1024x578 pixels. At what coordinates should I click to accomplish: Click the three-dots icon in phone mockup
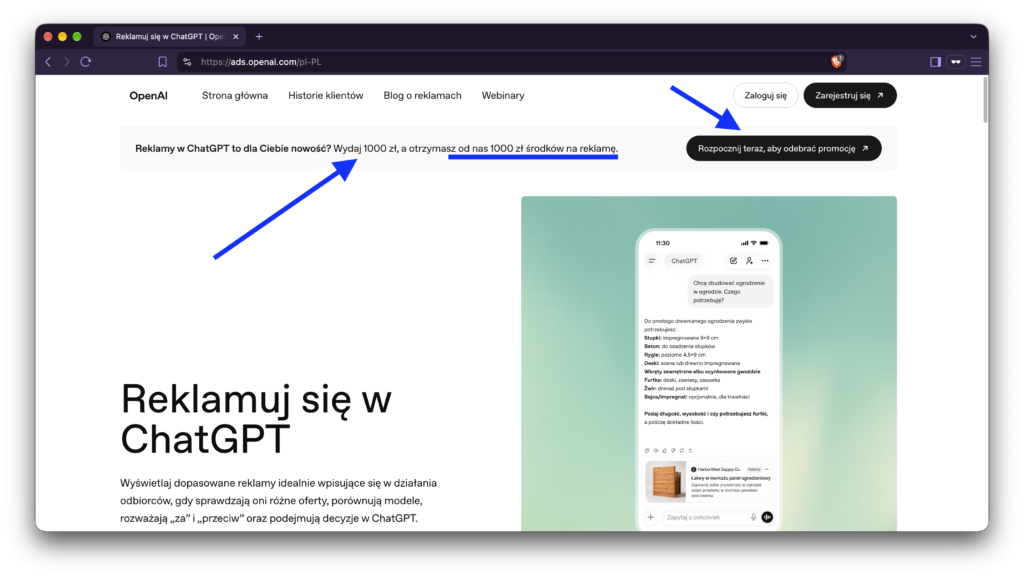coord(765,261)
